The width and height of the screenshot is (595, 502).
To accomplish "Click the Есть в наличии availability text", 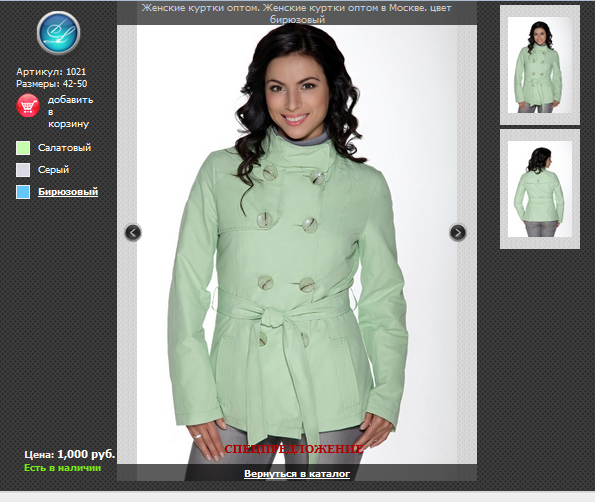I will point(63,468).
